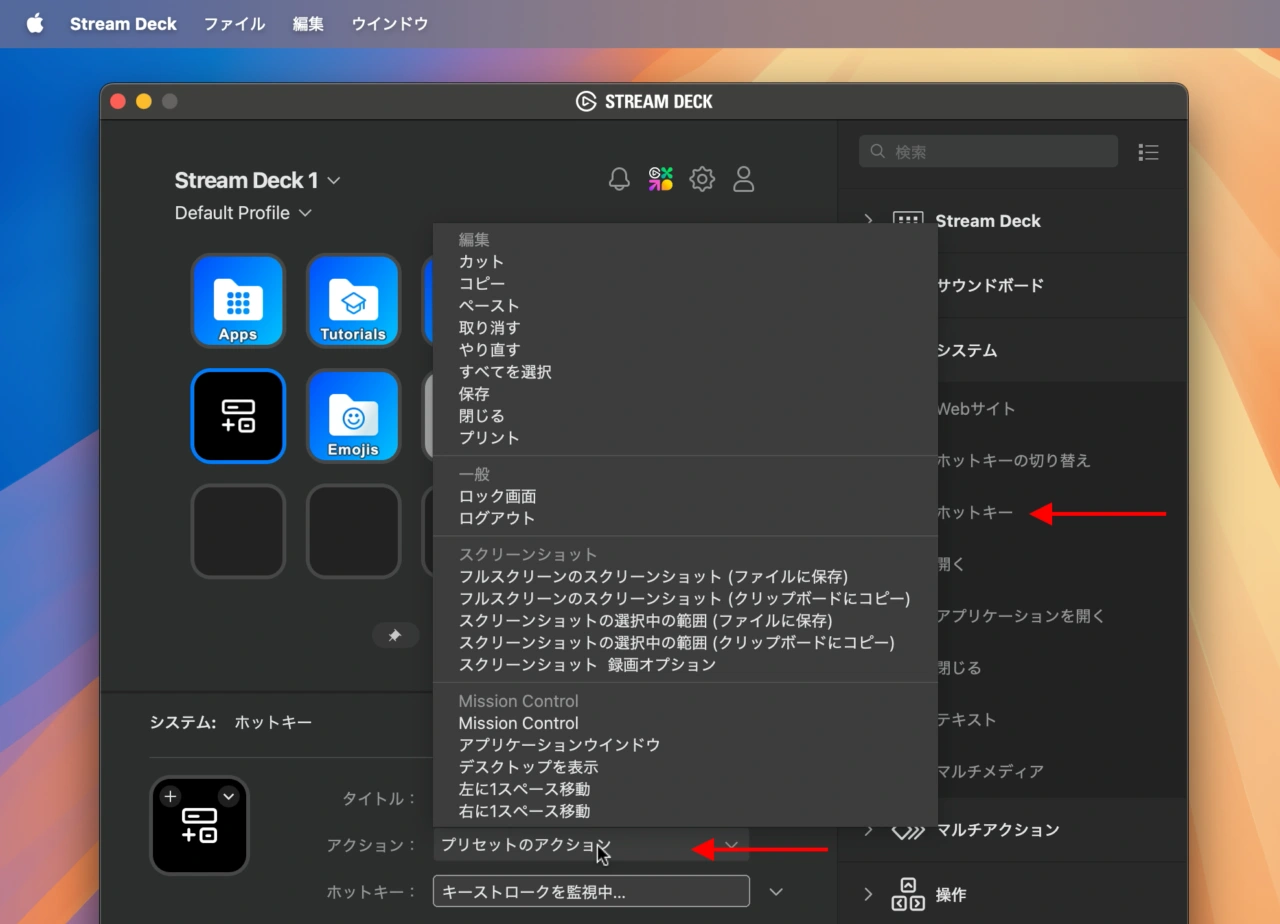The width and height of the screenshot is (1280, 924).
Task: Click the pin icon under the key grid
Action: coord(396,635)
